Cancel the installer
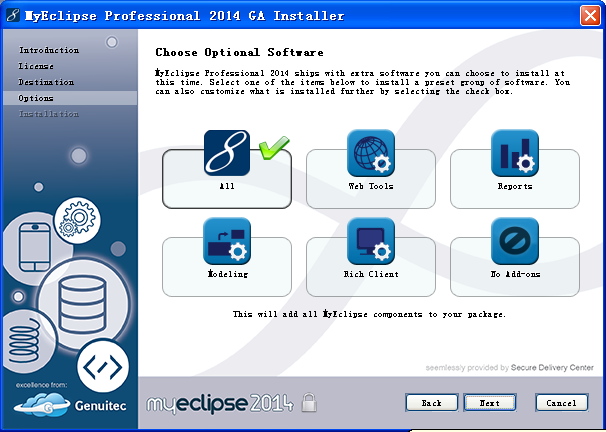 [562, 403]
